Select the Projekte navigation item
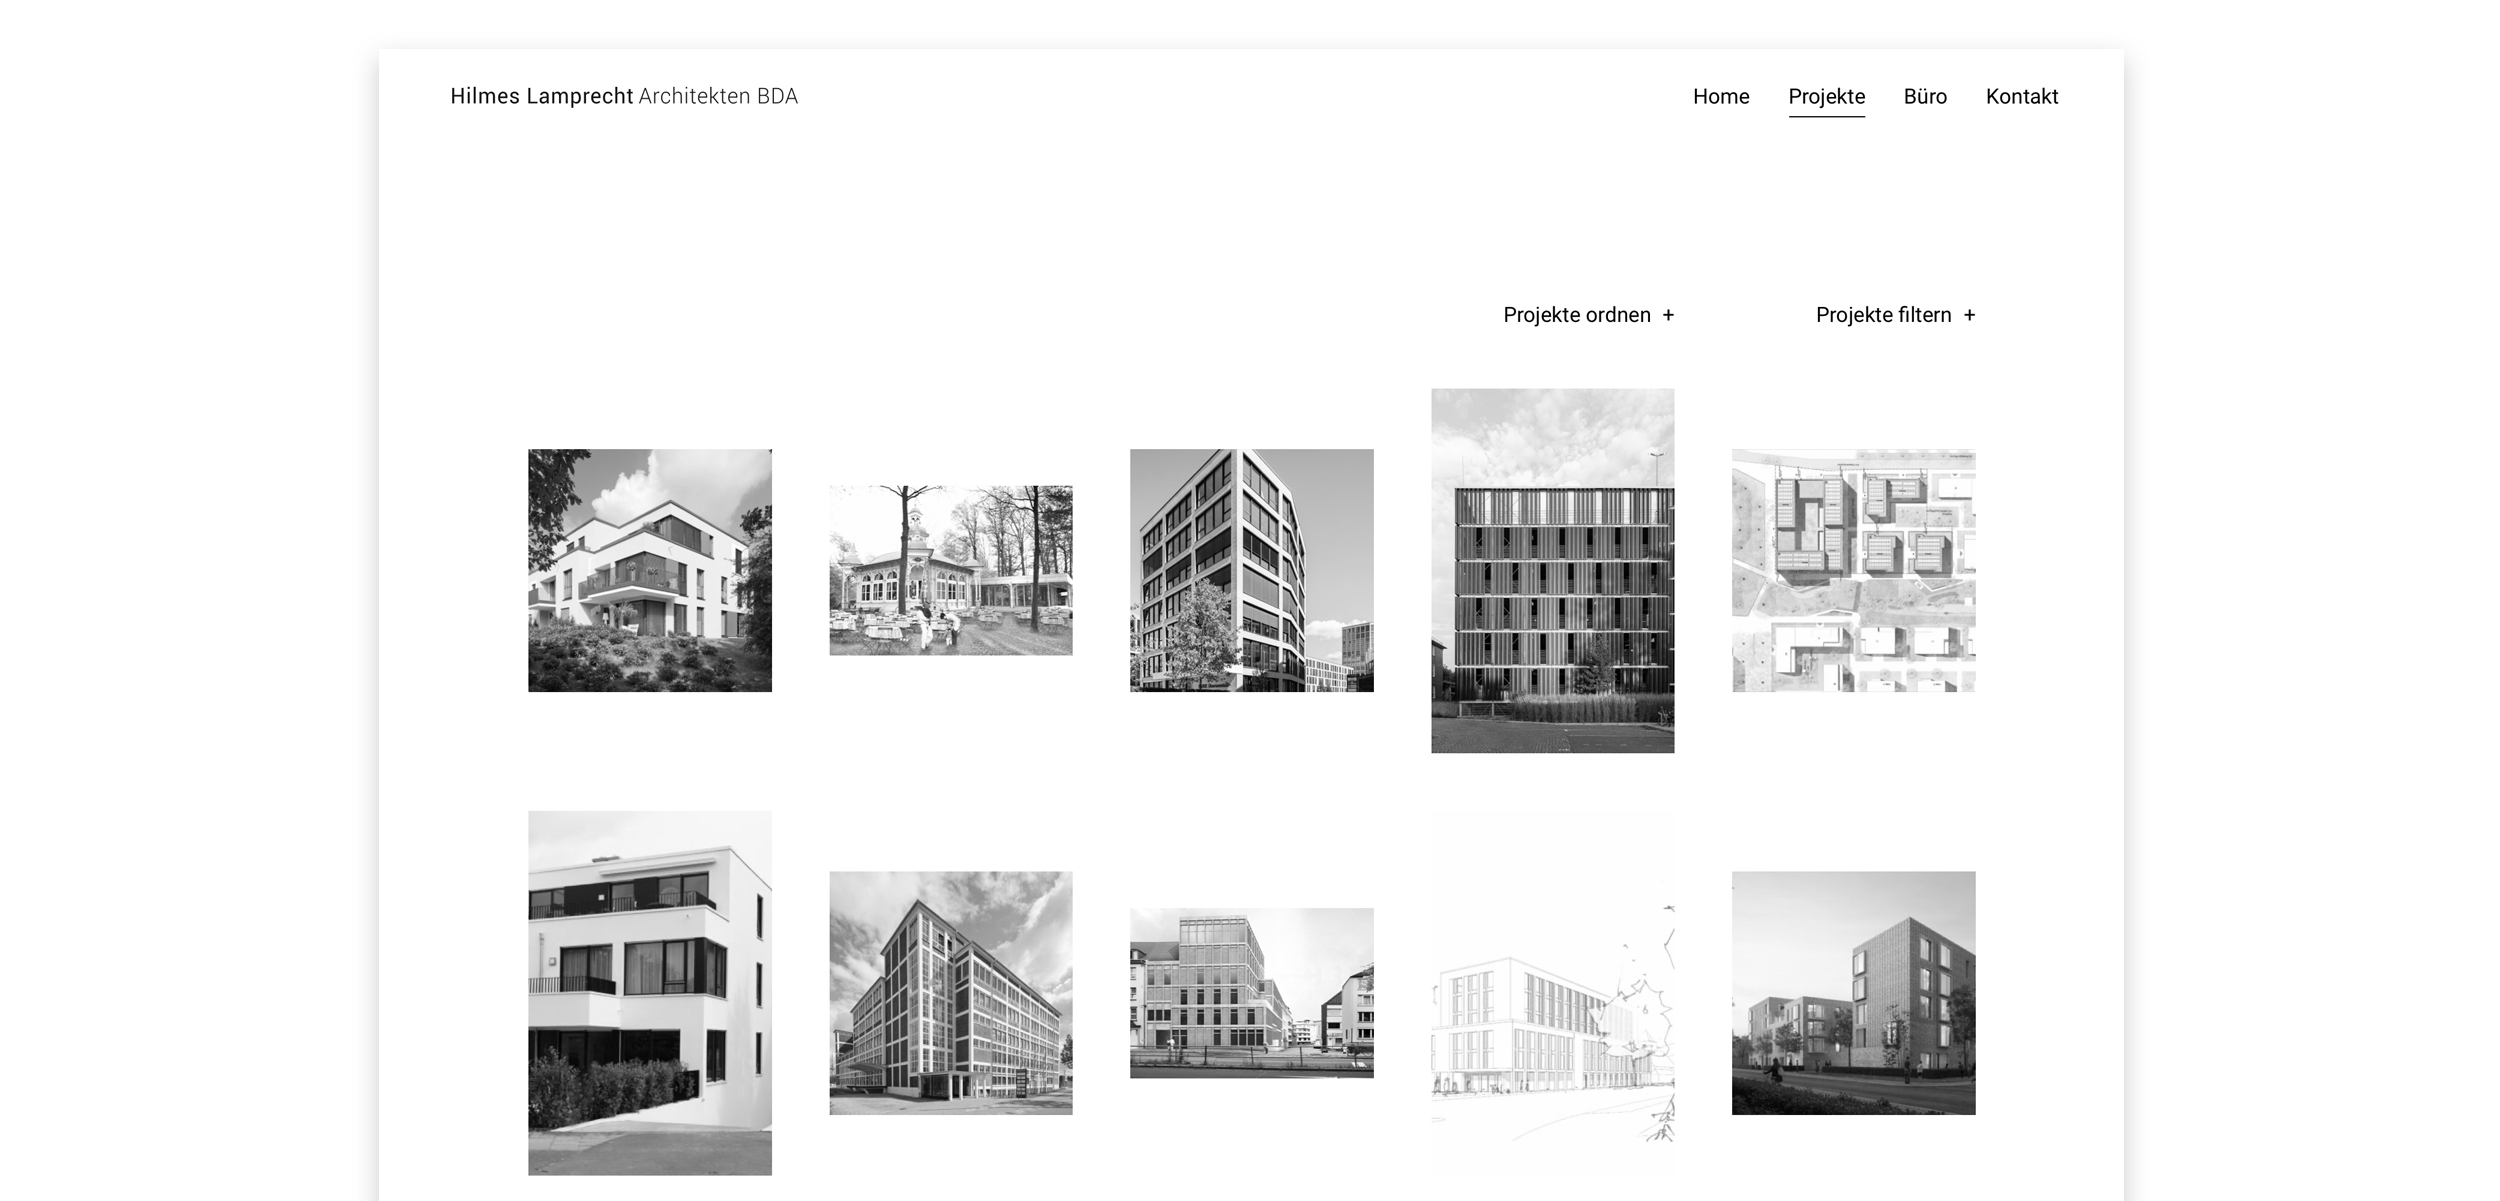The width and height of the screenshot is (2500, 1201). pyautogui.click(x=1826, y=97)
